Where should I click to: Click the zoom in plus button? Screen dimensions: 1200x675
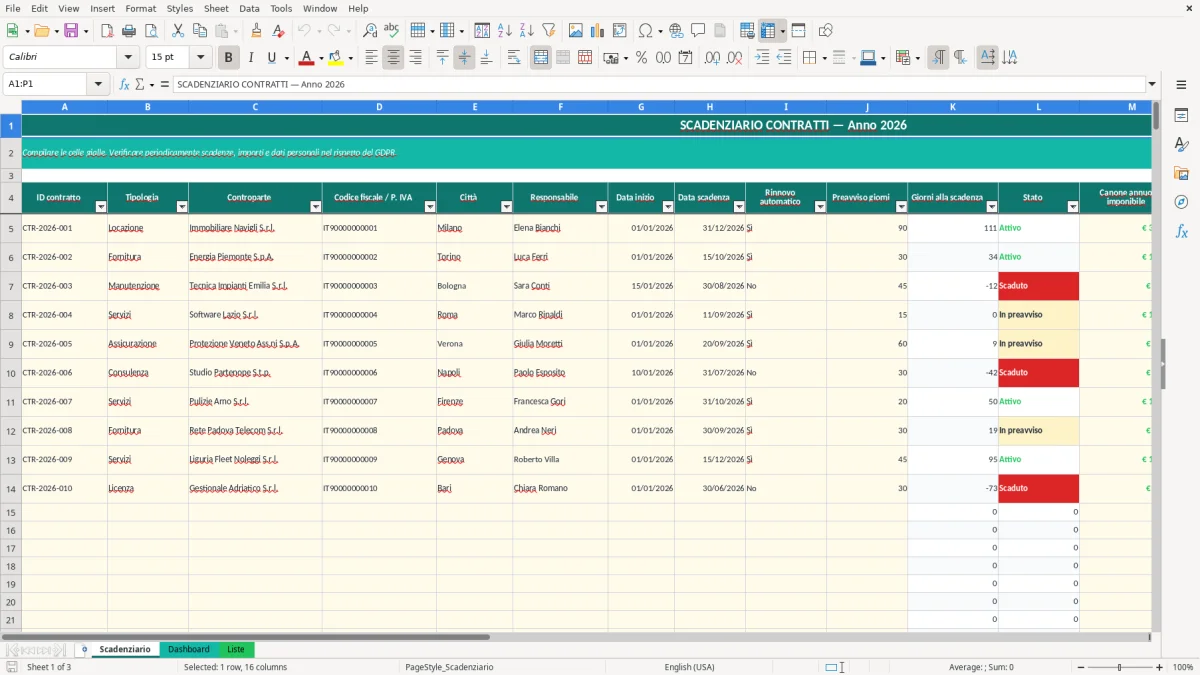pos(1159,667)
